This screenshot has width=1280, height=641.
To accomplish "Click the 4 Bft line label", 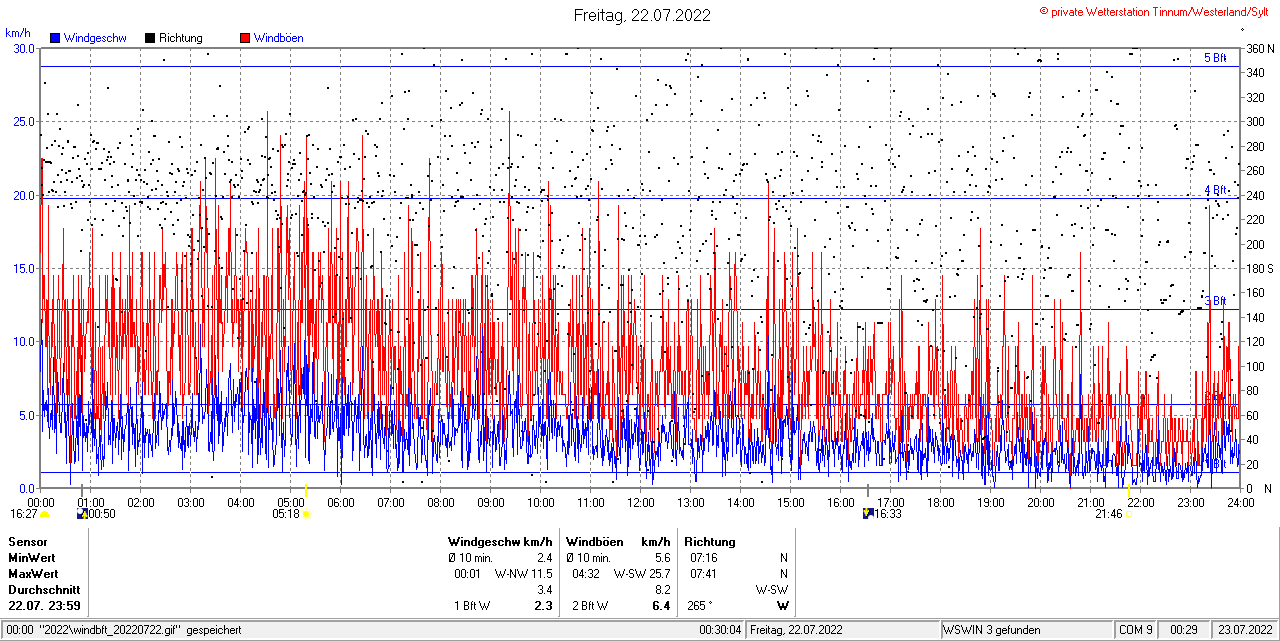I will pos(1215,190).
